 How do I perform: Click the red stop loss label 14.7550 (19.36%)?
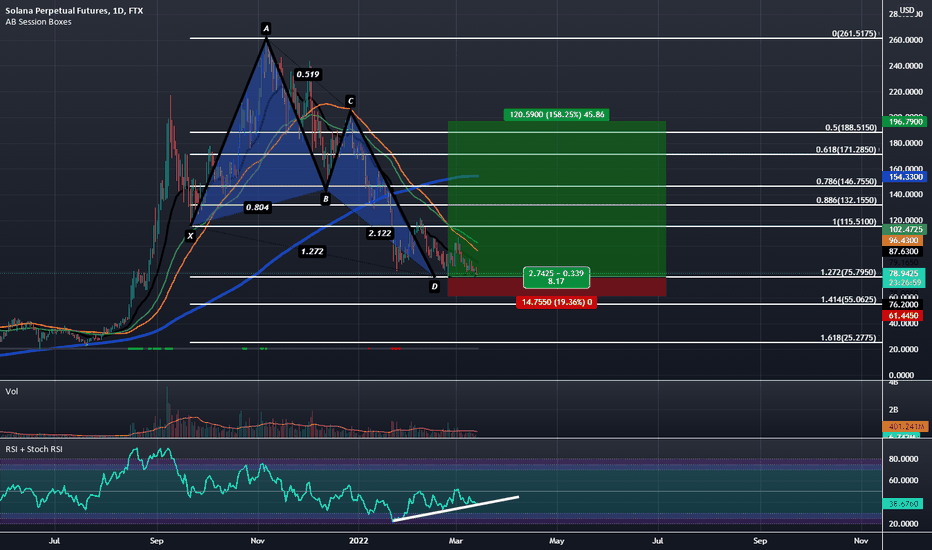556,302
